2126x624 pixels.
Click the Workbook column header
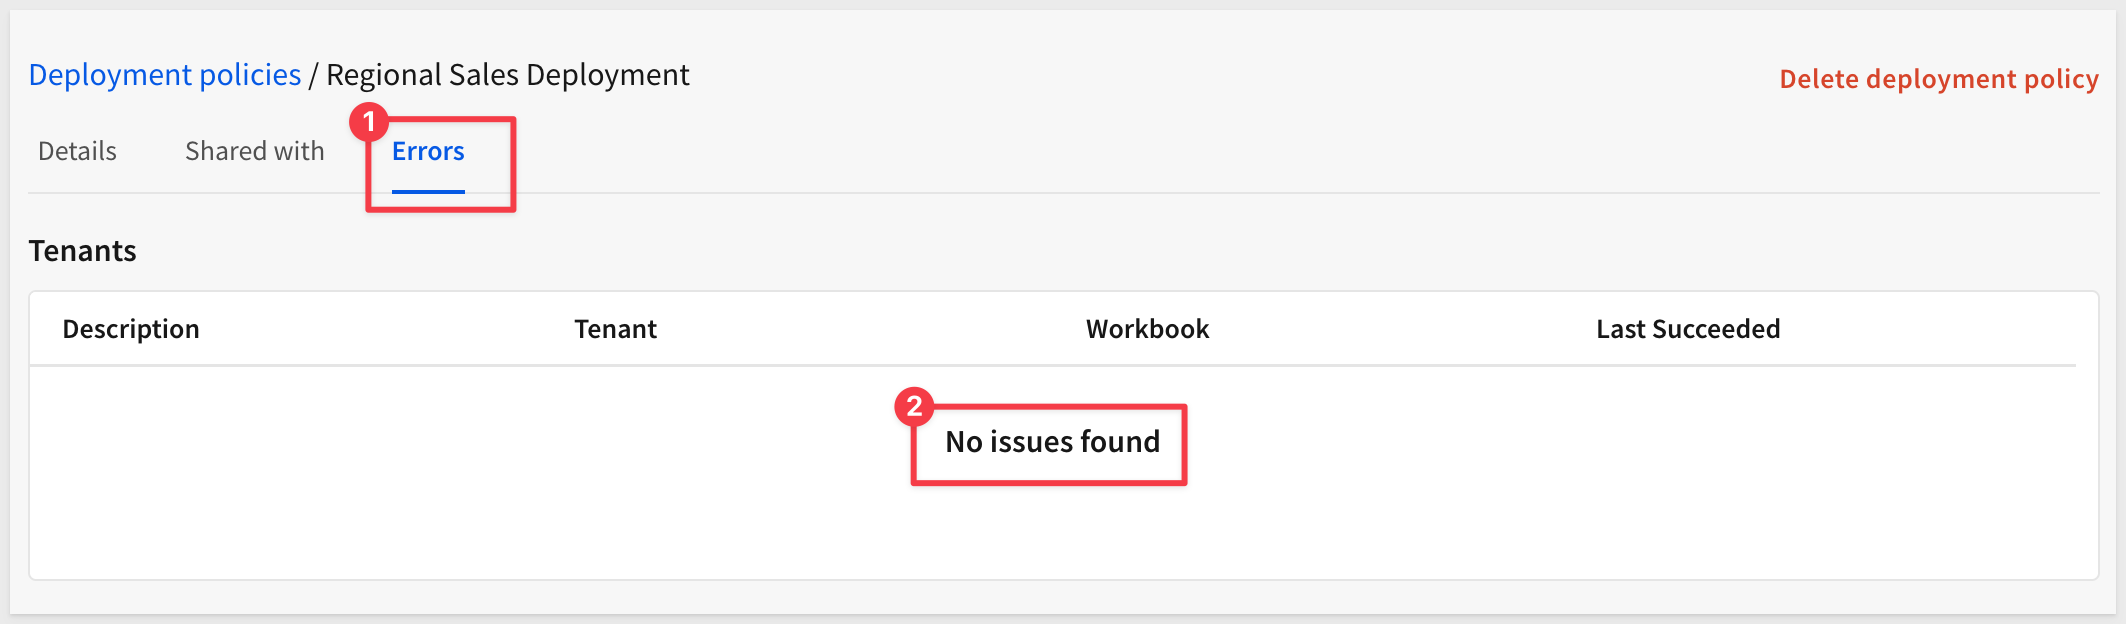1147,329
